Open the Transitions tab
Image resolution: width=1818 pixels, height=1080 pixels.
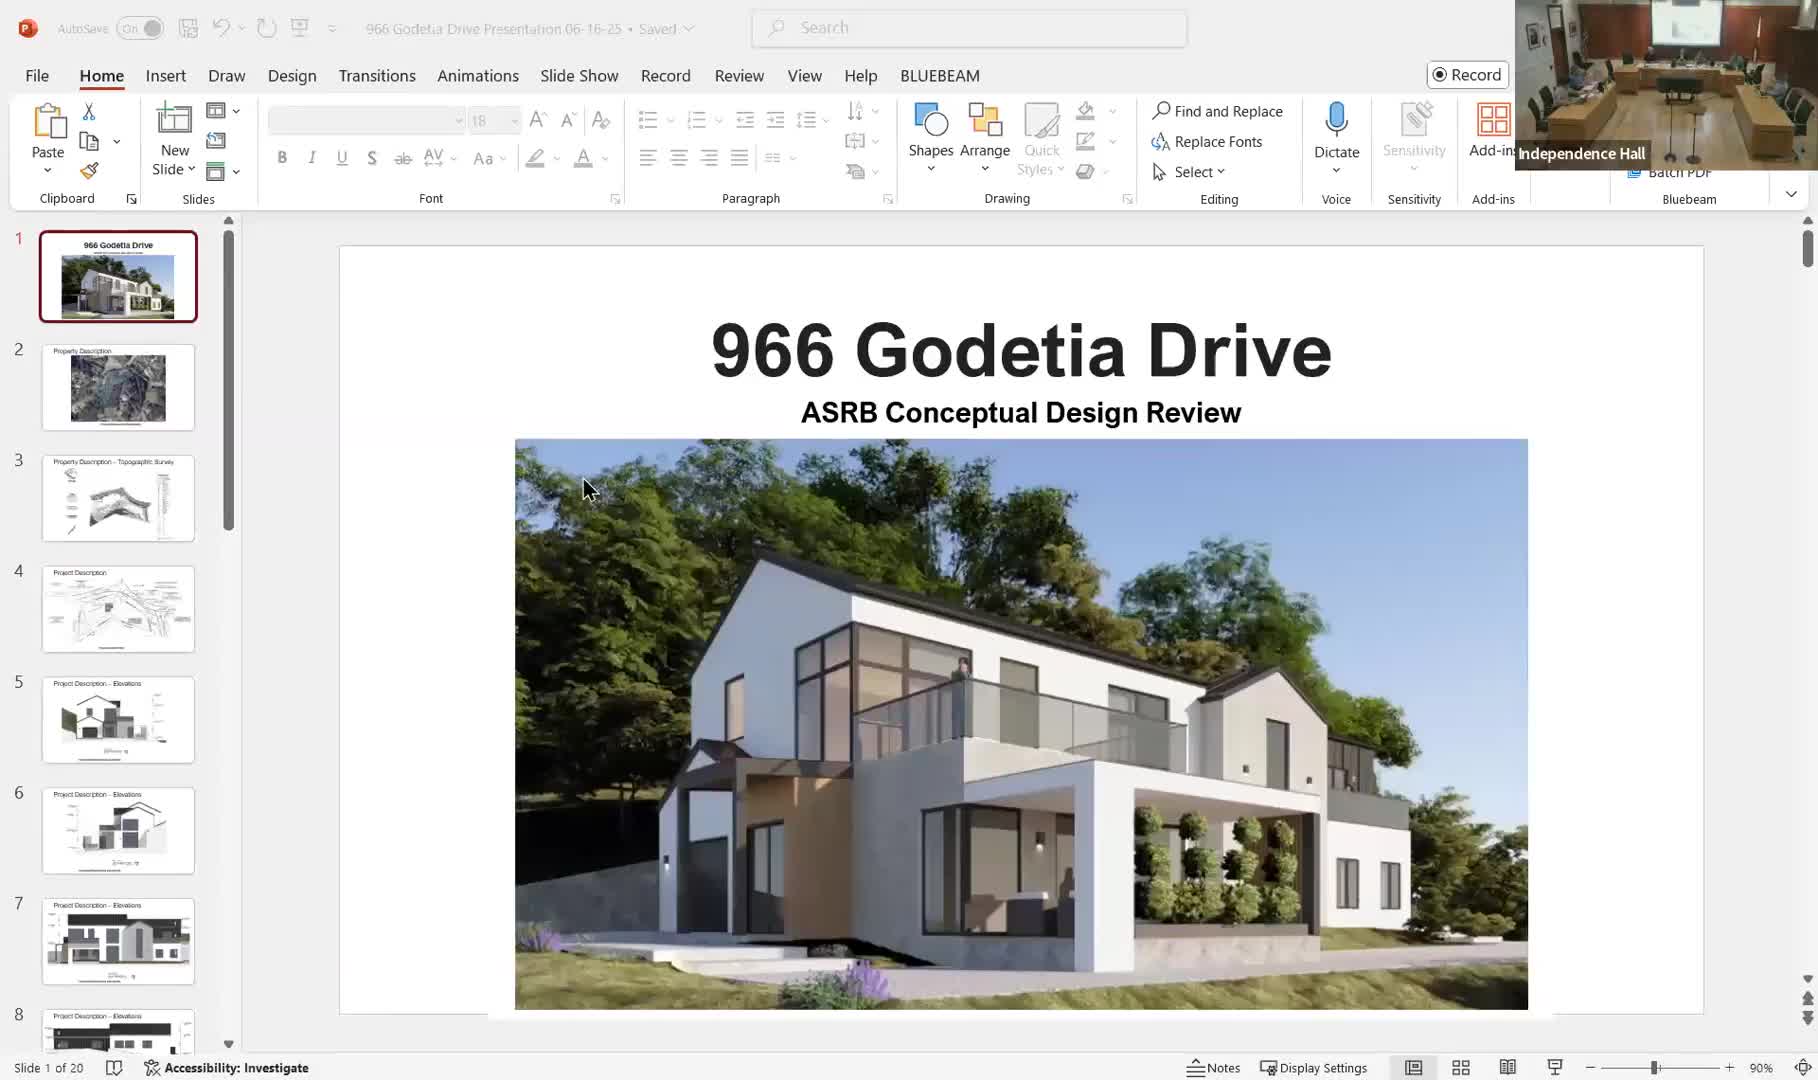[x=376, y=76]
